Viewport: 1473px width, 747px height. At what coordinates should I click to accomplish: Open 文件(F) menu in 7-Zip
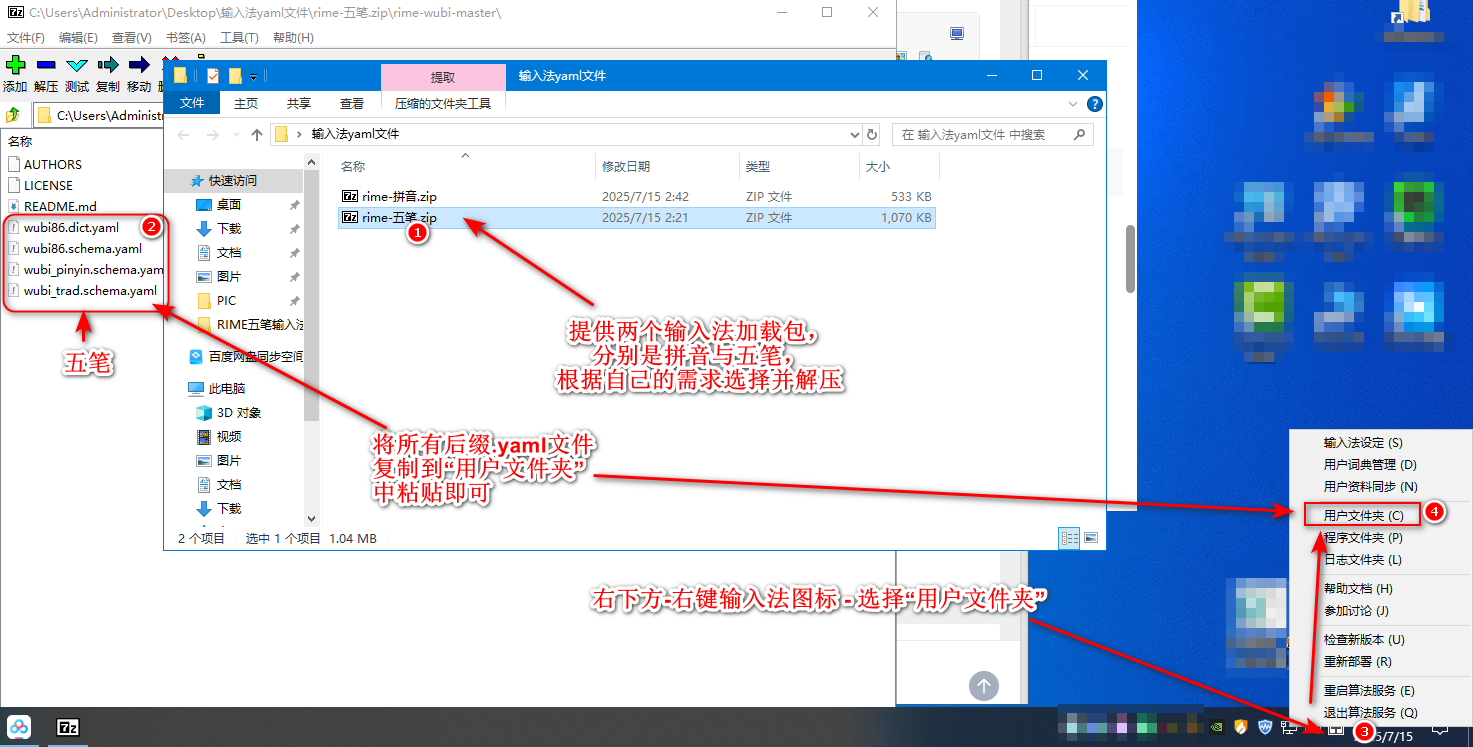pos(26,38)
